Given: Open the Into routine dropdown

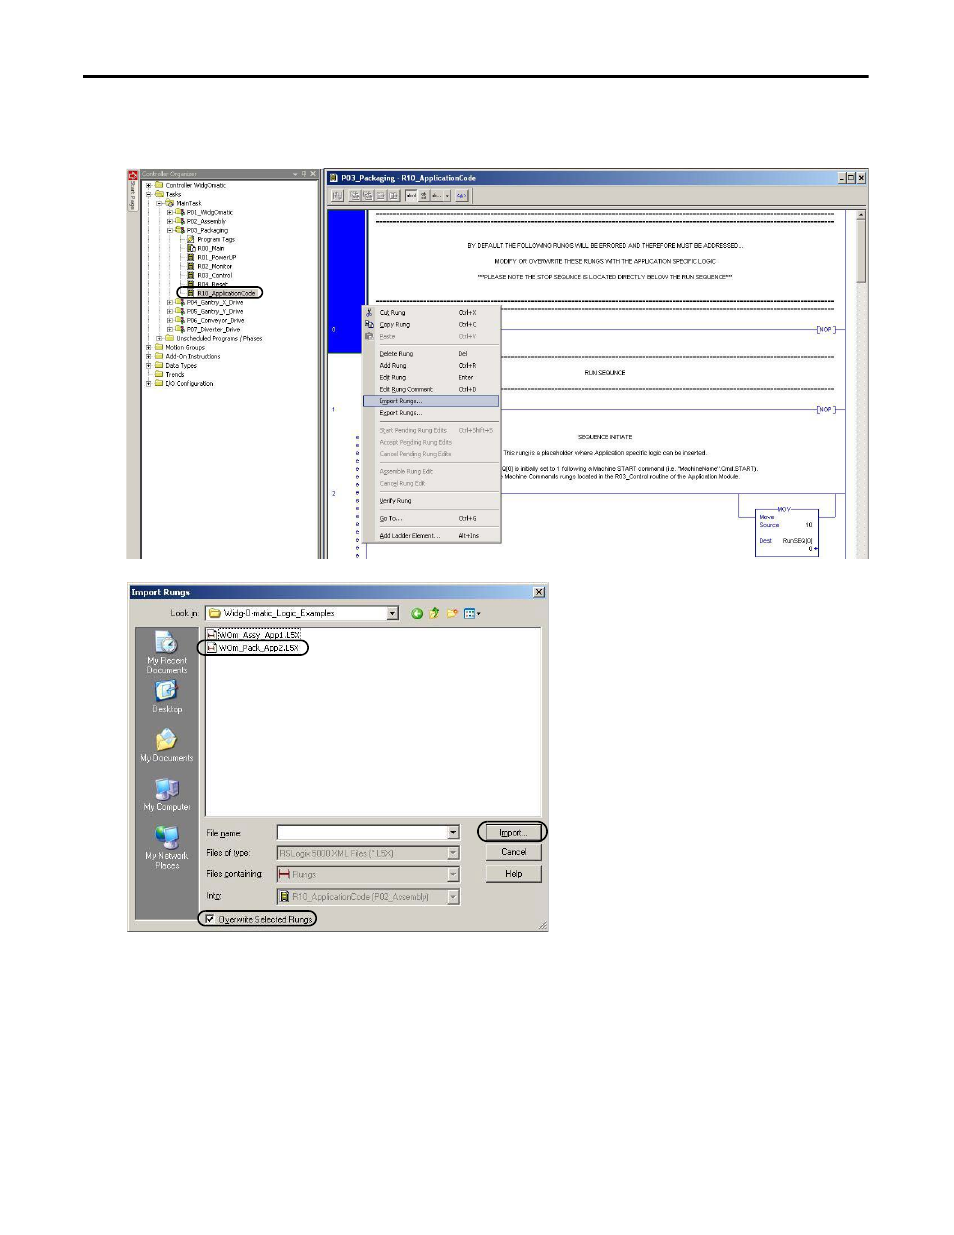Looking at the screenshot, I should (x=453, y=897).
